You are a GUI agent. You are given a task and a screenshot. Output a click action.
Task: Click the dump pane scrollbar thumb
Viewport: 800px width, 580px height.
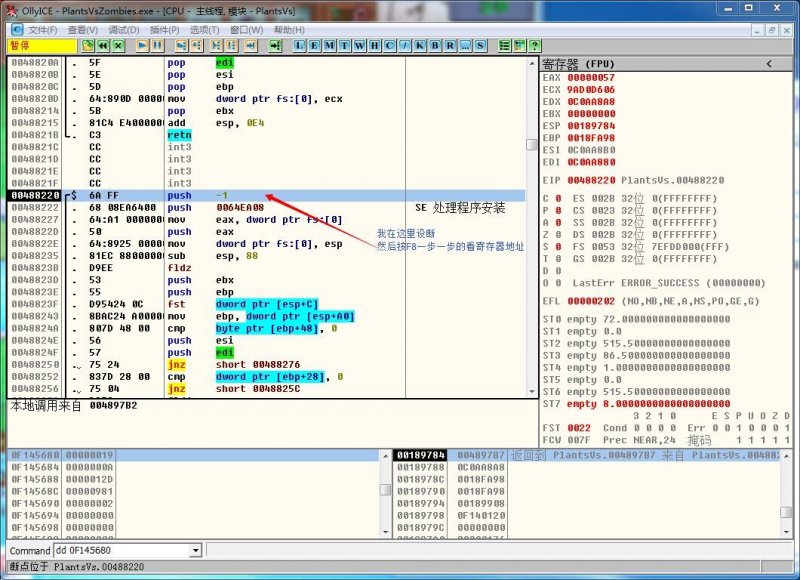[x=385, y=490]
